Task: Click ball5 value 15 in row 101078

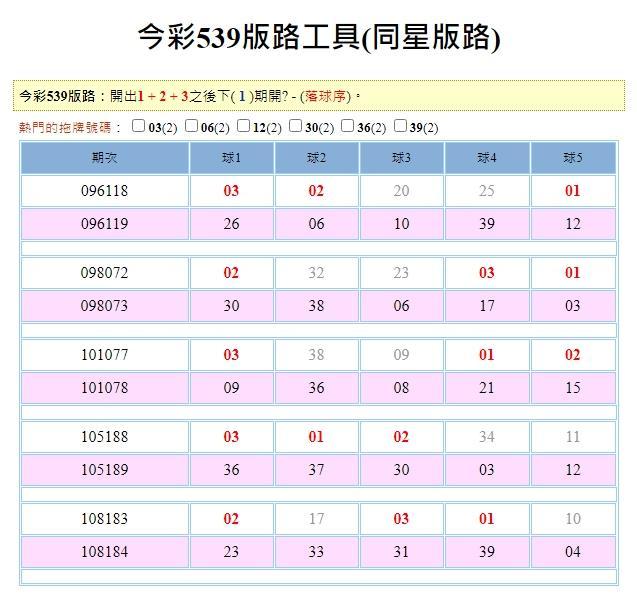Action: 573,388
